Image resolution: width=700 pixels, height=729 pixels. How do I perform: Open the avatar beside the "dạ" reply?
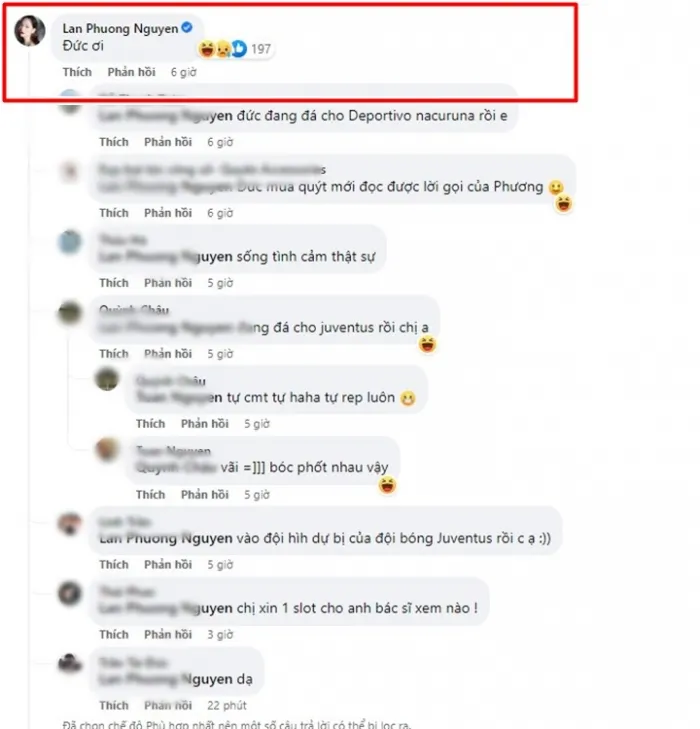tap(70, 664)
